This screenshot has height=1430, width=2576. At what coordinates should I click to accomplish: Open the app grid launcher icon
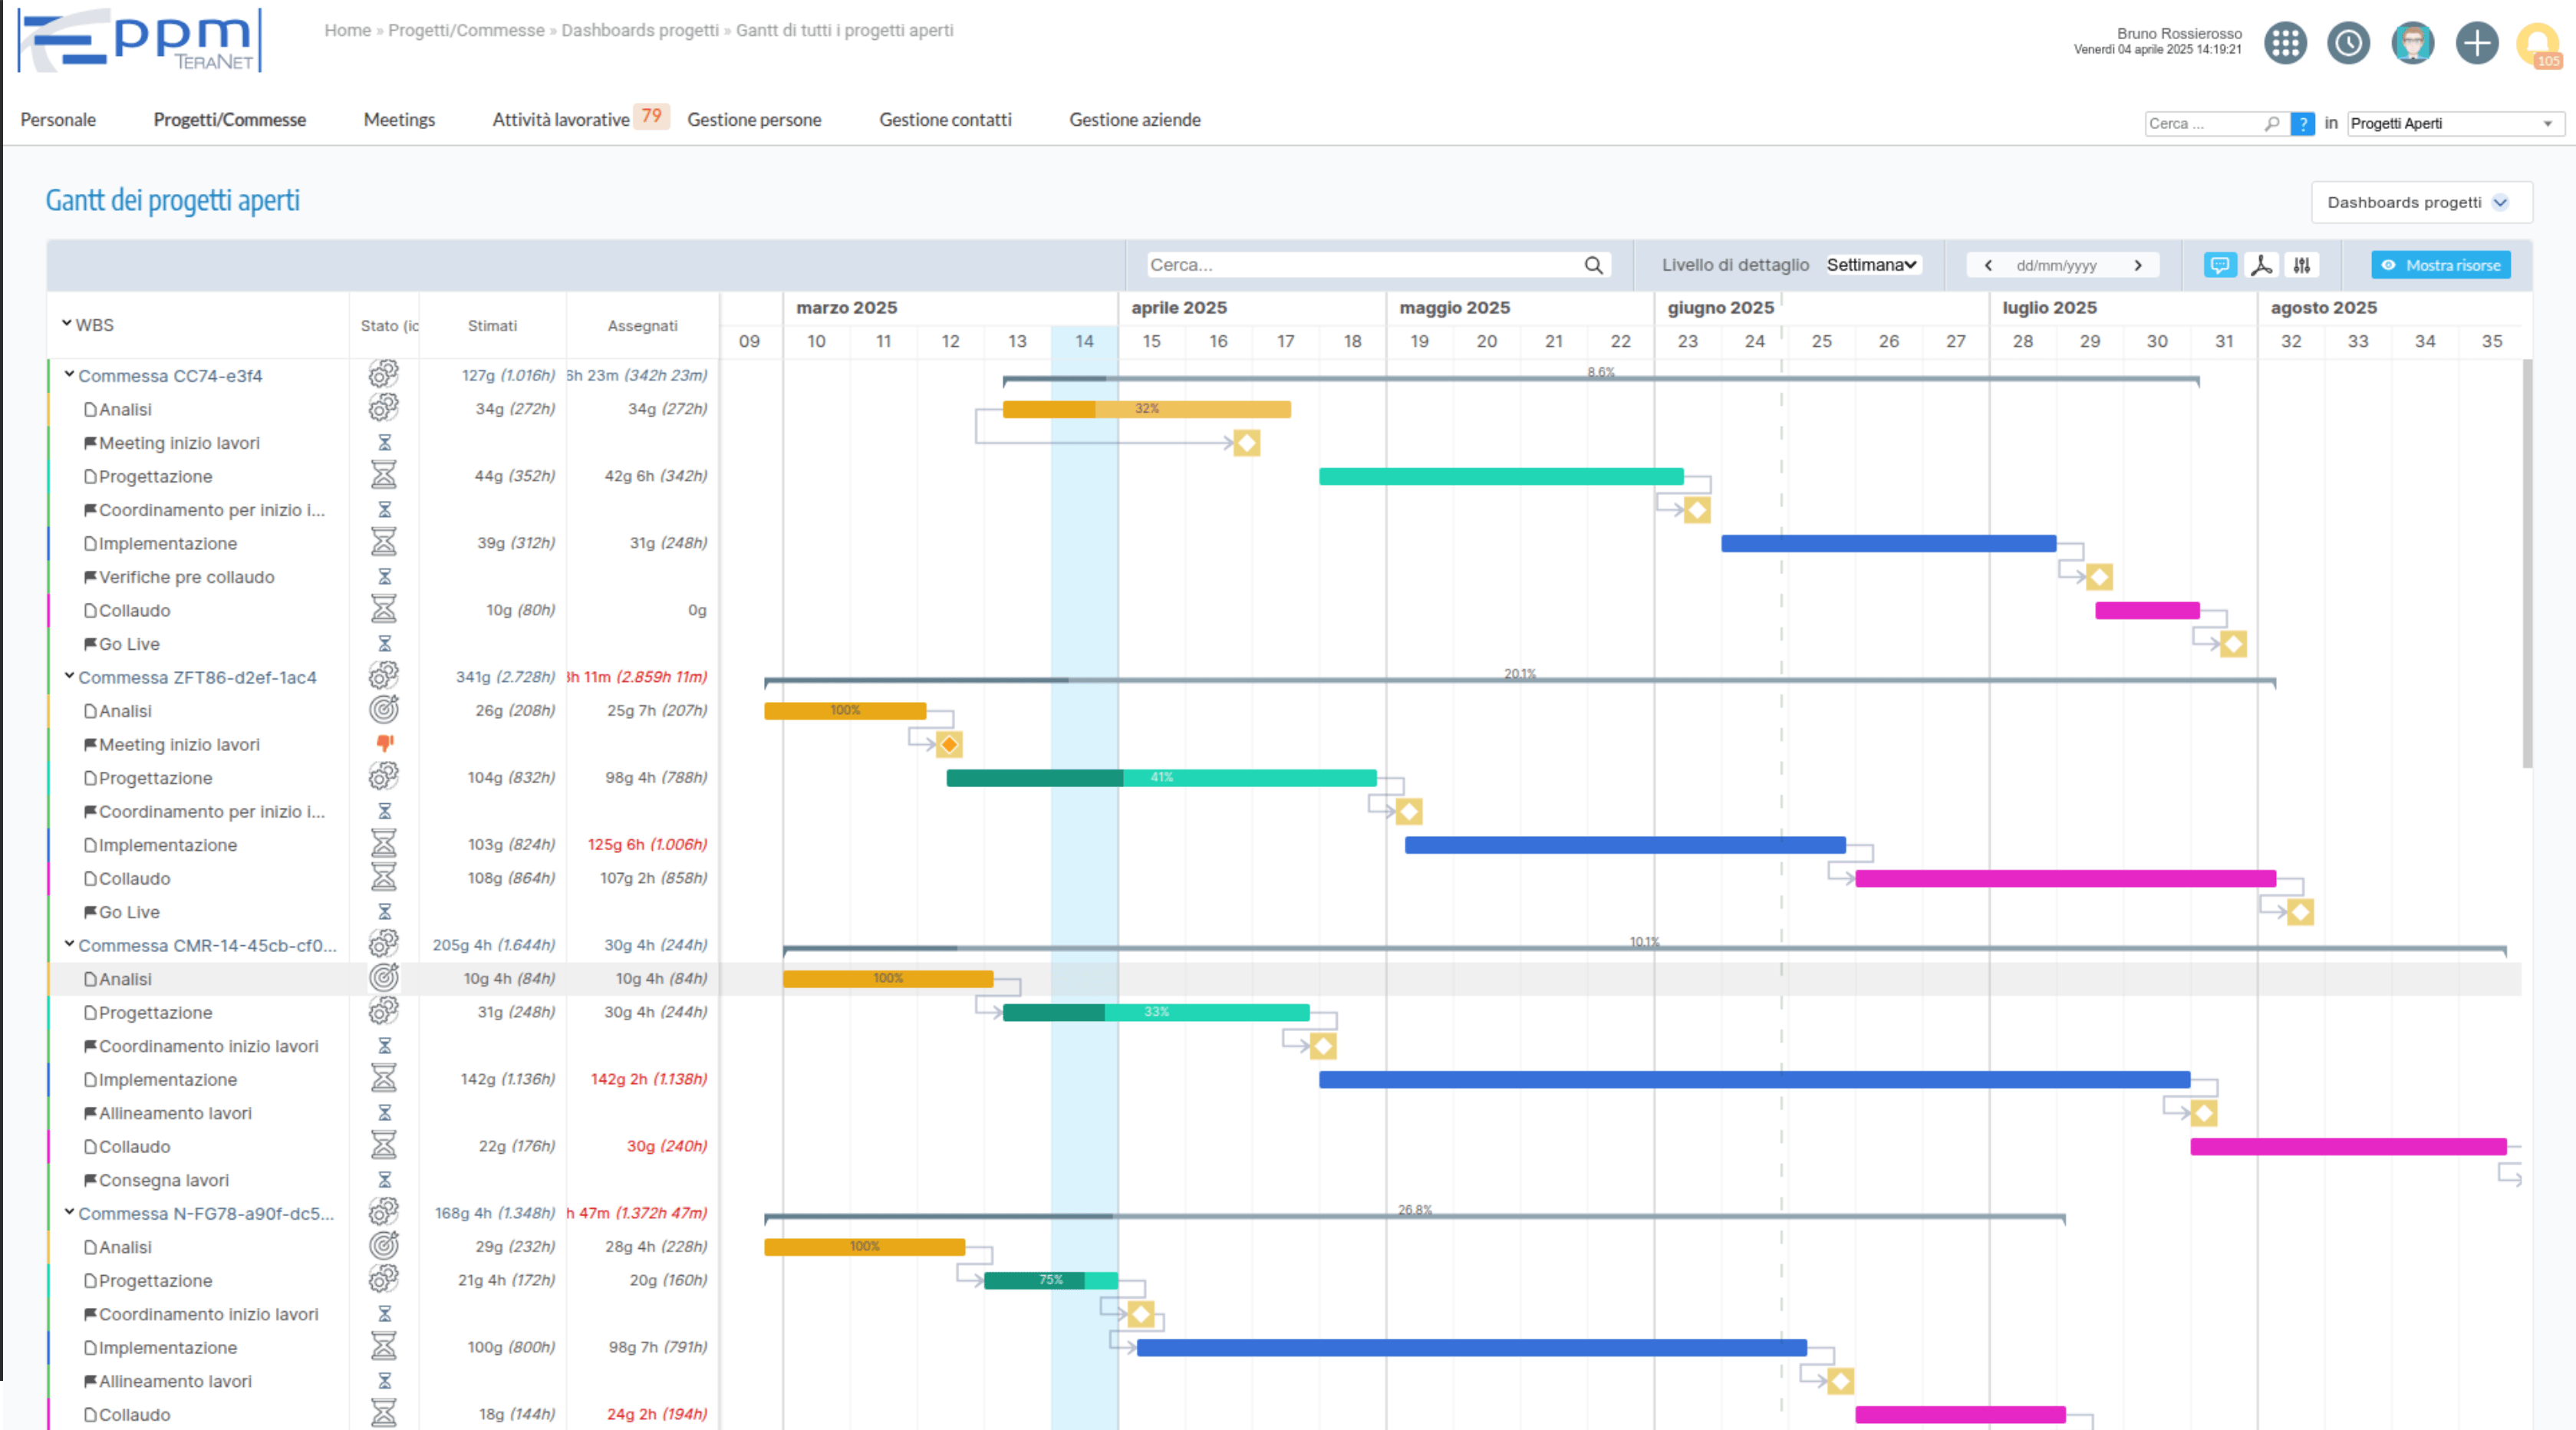[2285, 43]
